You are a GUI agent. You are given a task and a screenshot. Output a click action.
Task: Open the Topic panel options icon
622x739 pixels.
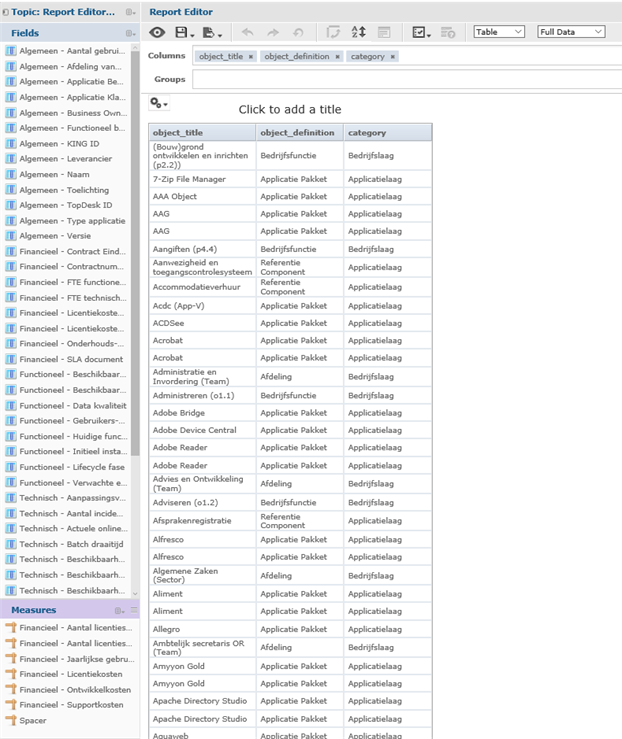coord(131,12)
